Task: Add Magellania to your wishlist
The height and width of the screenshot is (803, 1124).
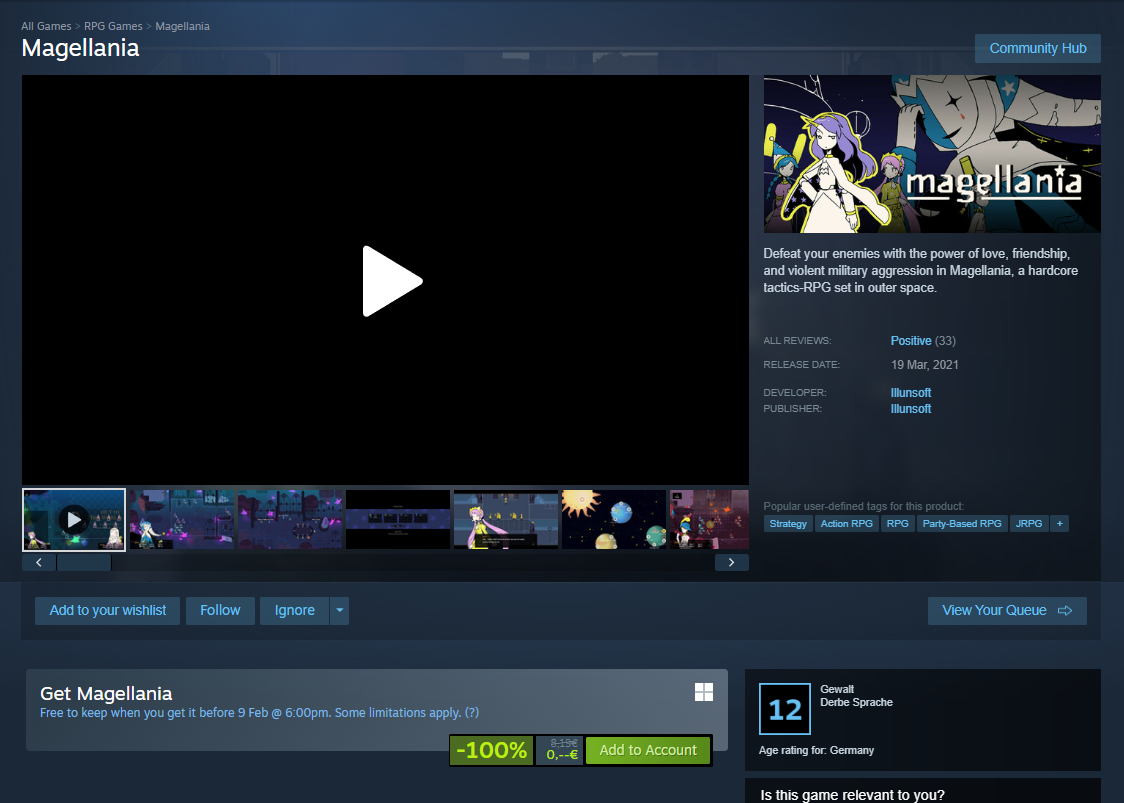Action: (x=108, y=610)
